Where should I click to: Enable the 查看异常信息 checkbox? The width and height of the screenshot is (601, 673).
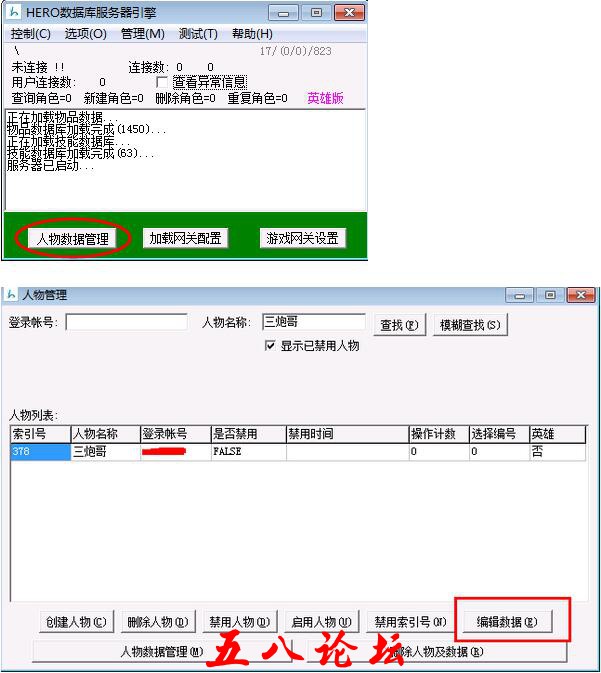164,82
